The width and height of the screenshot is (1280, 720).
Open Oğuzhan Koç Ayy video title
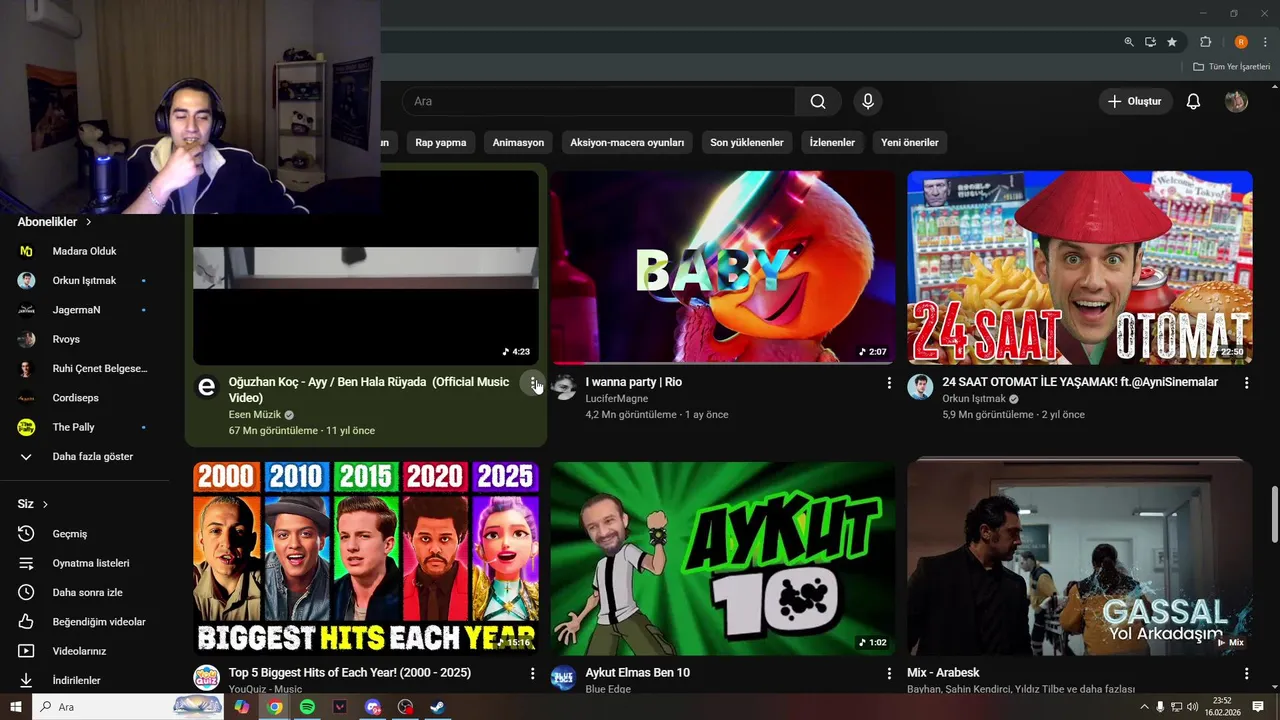tap(369, 390)
